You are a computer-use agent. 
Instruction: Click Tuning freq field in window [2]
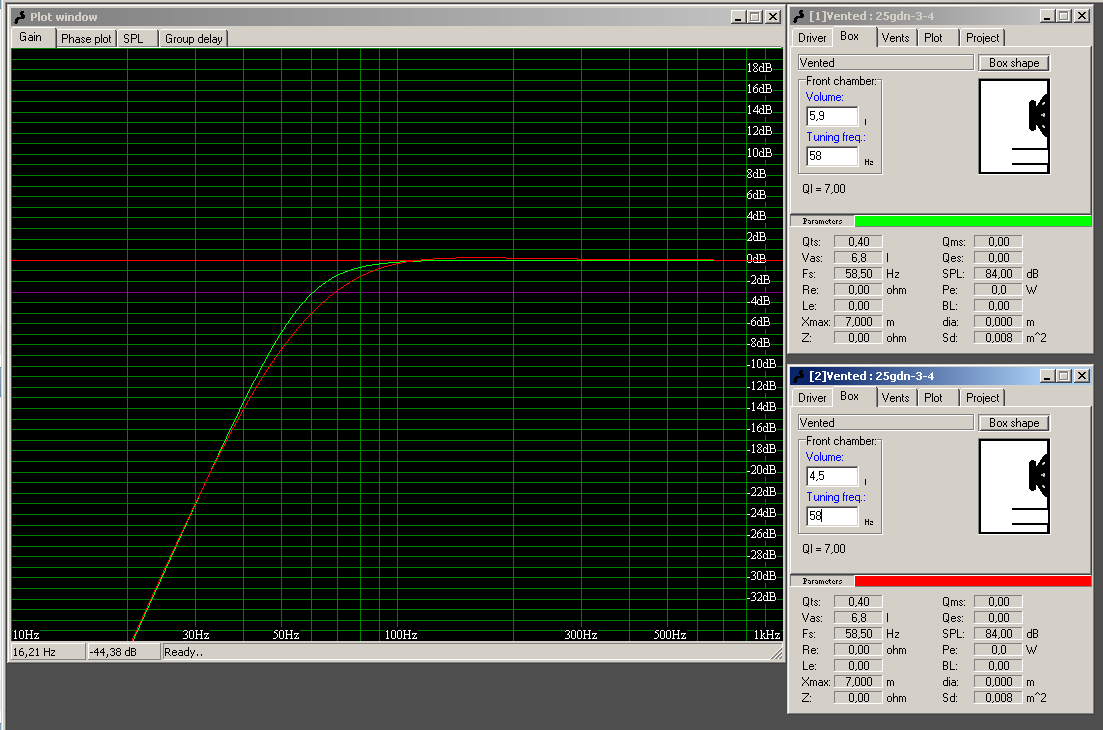[832, 516]
